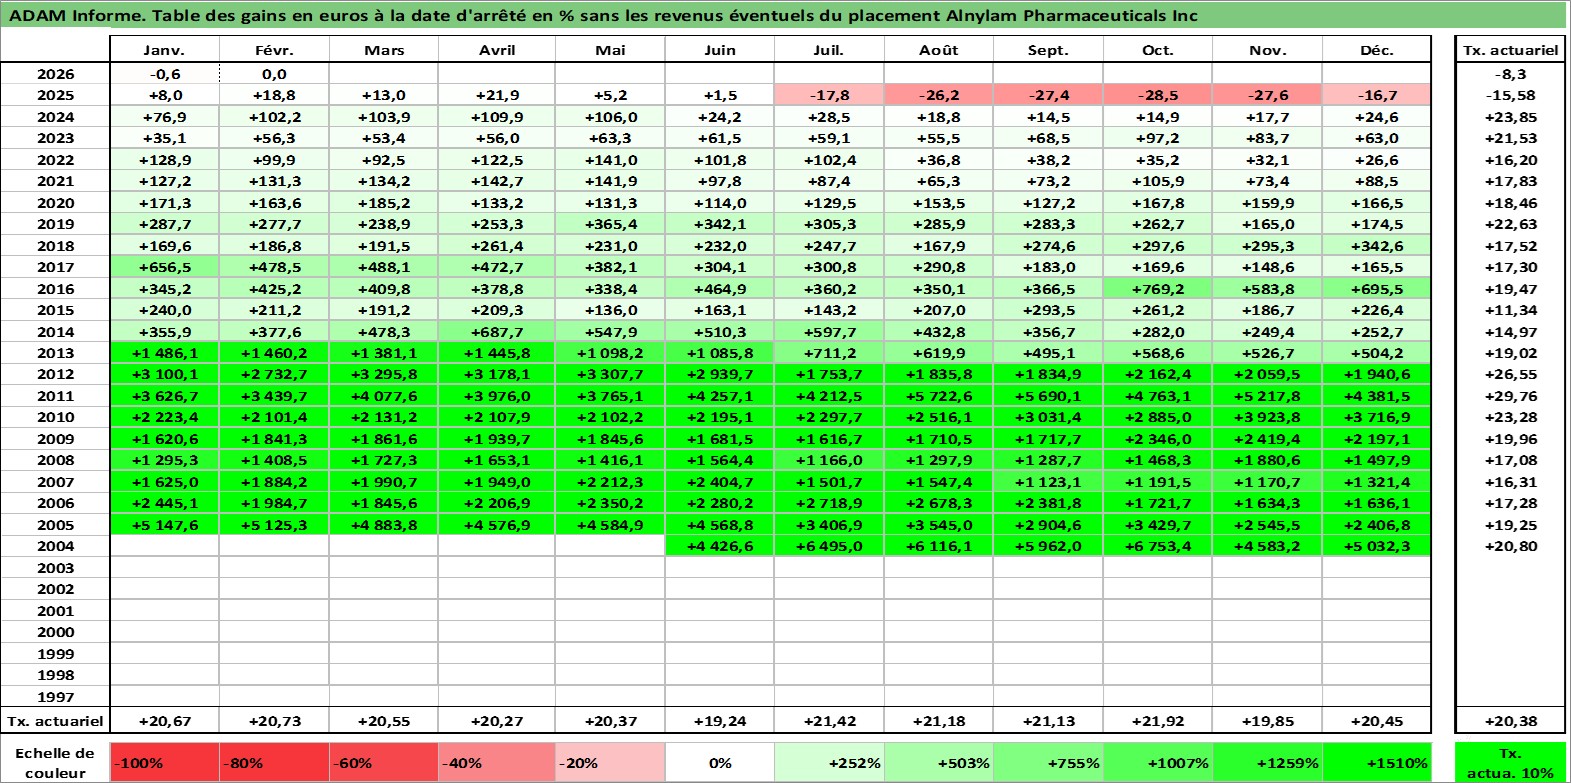Select the +252% light green scale swatch

pyautogui.click(x=829, y=762)
